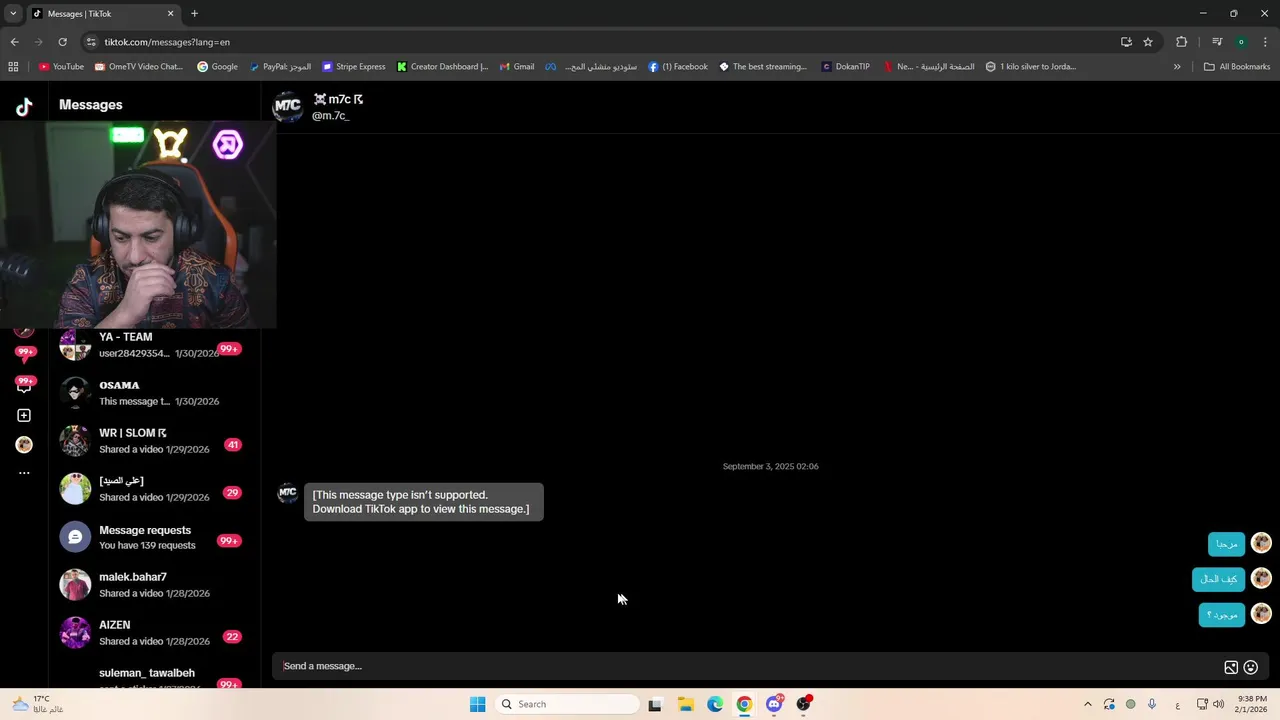Open the emoji picker in message box

point(1250,667)
